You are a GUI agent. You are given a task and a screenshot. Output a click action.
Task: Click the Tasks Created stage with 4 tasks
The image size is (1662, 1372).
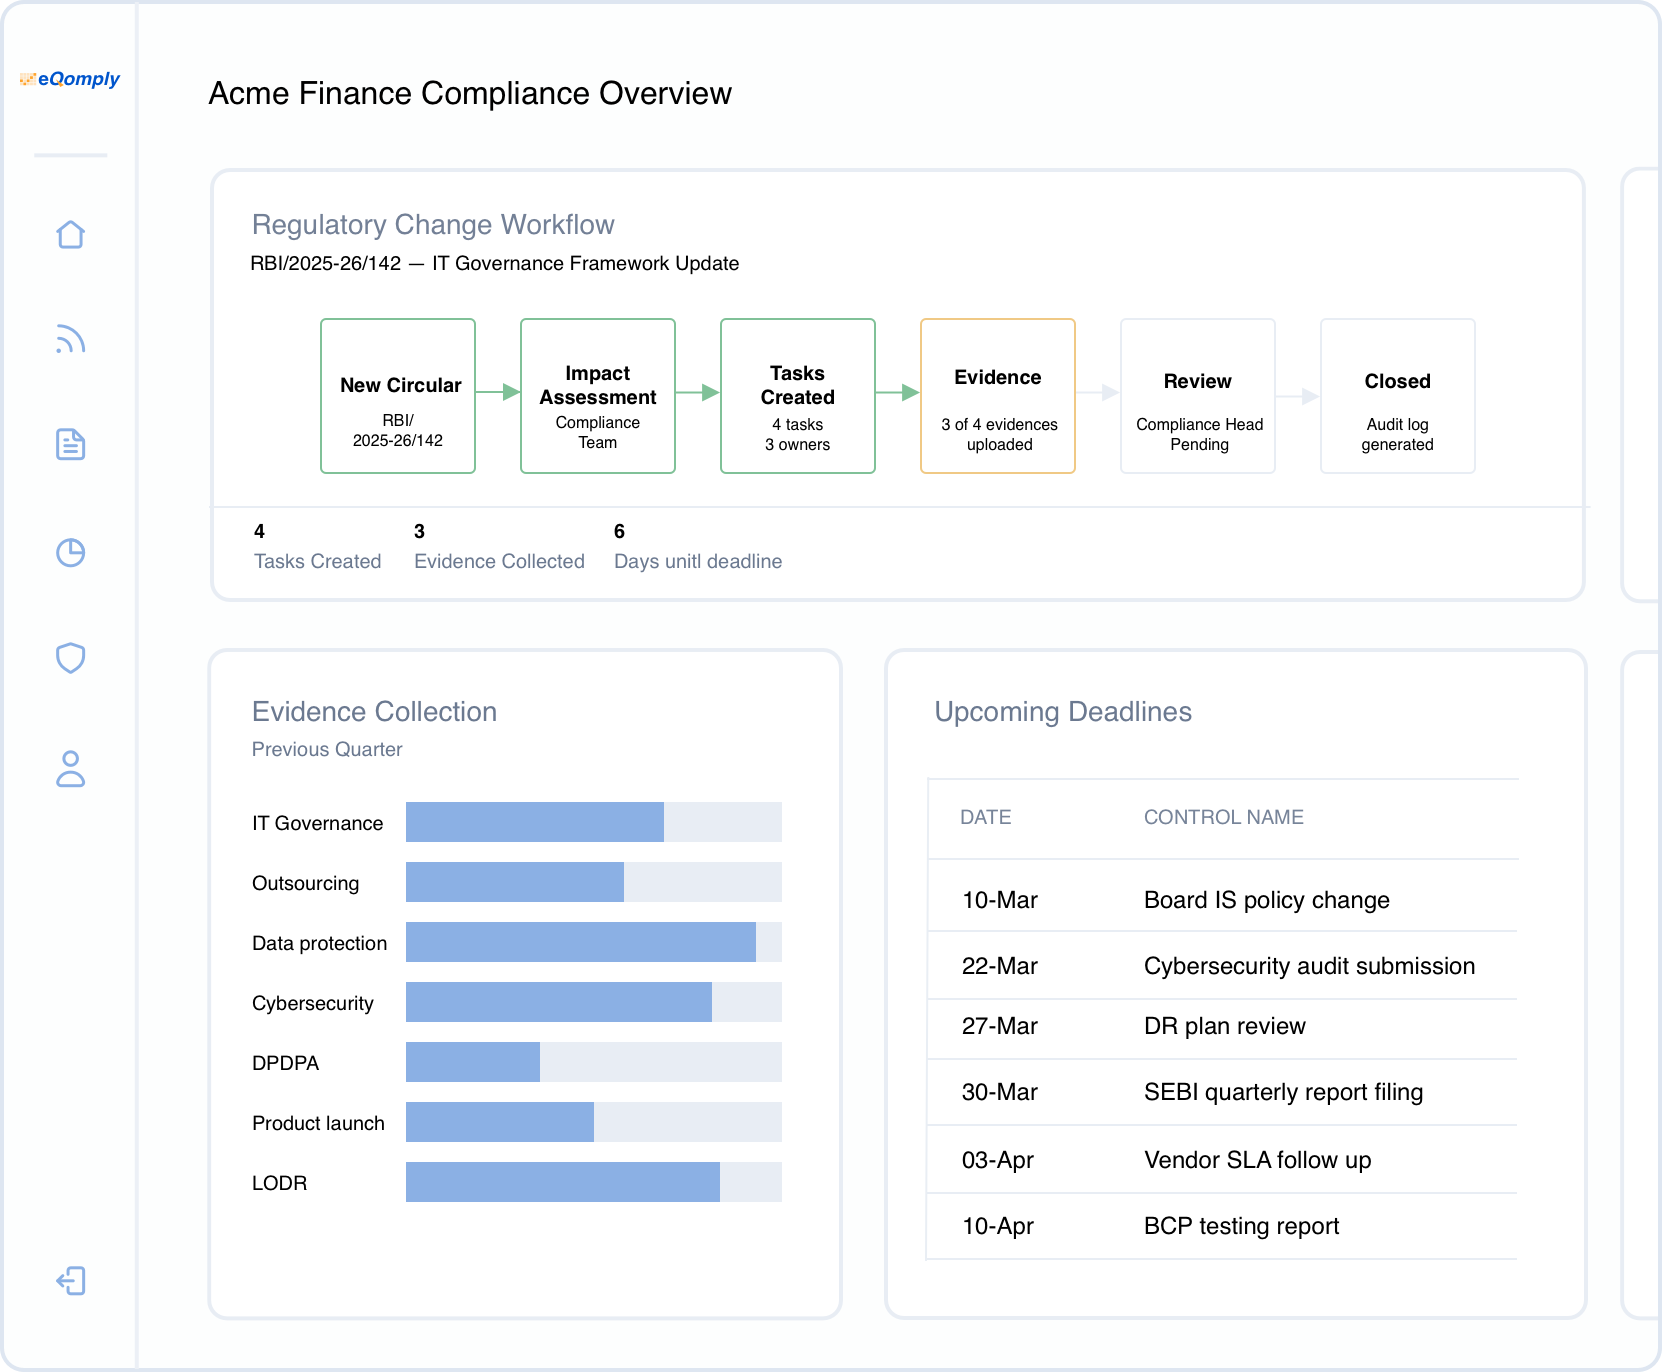tap(797, 396)
